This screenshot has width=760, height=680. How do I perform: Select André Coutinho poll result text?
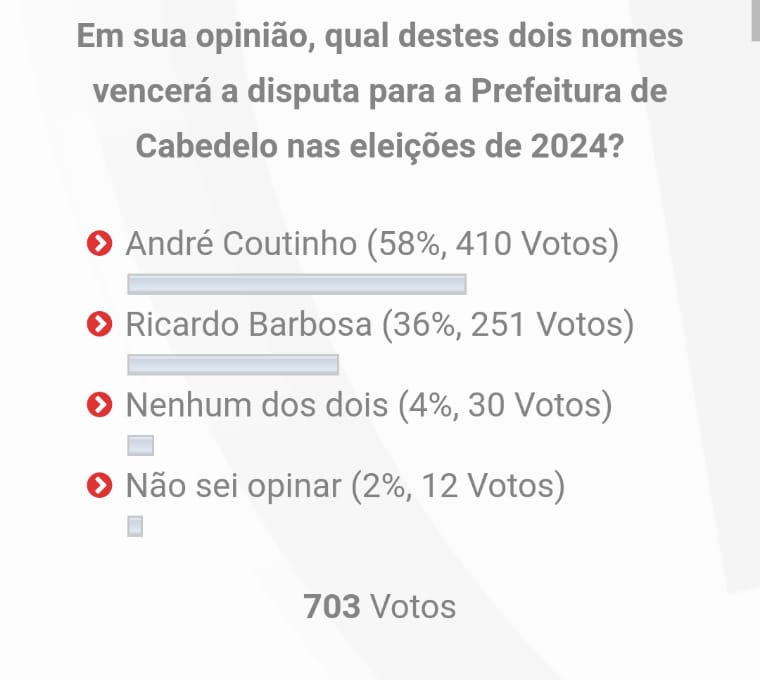(x=371, y=243)
